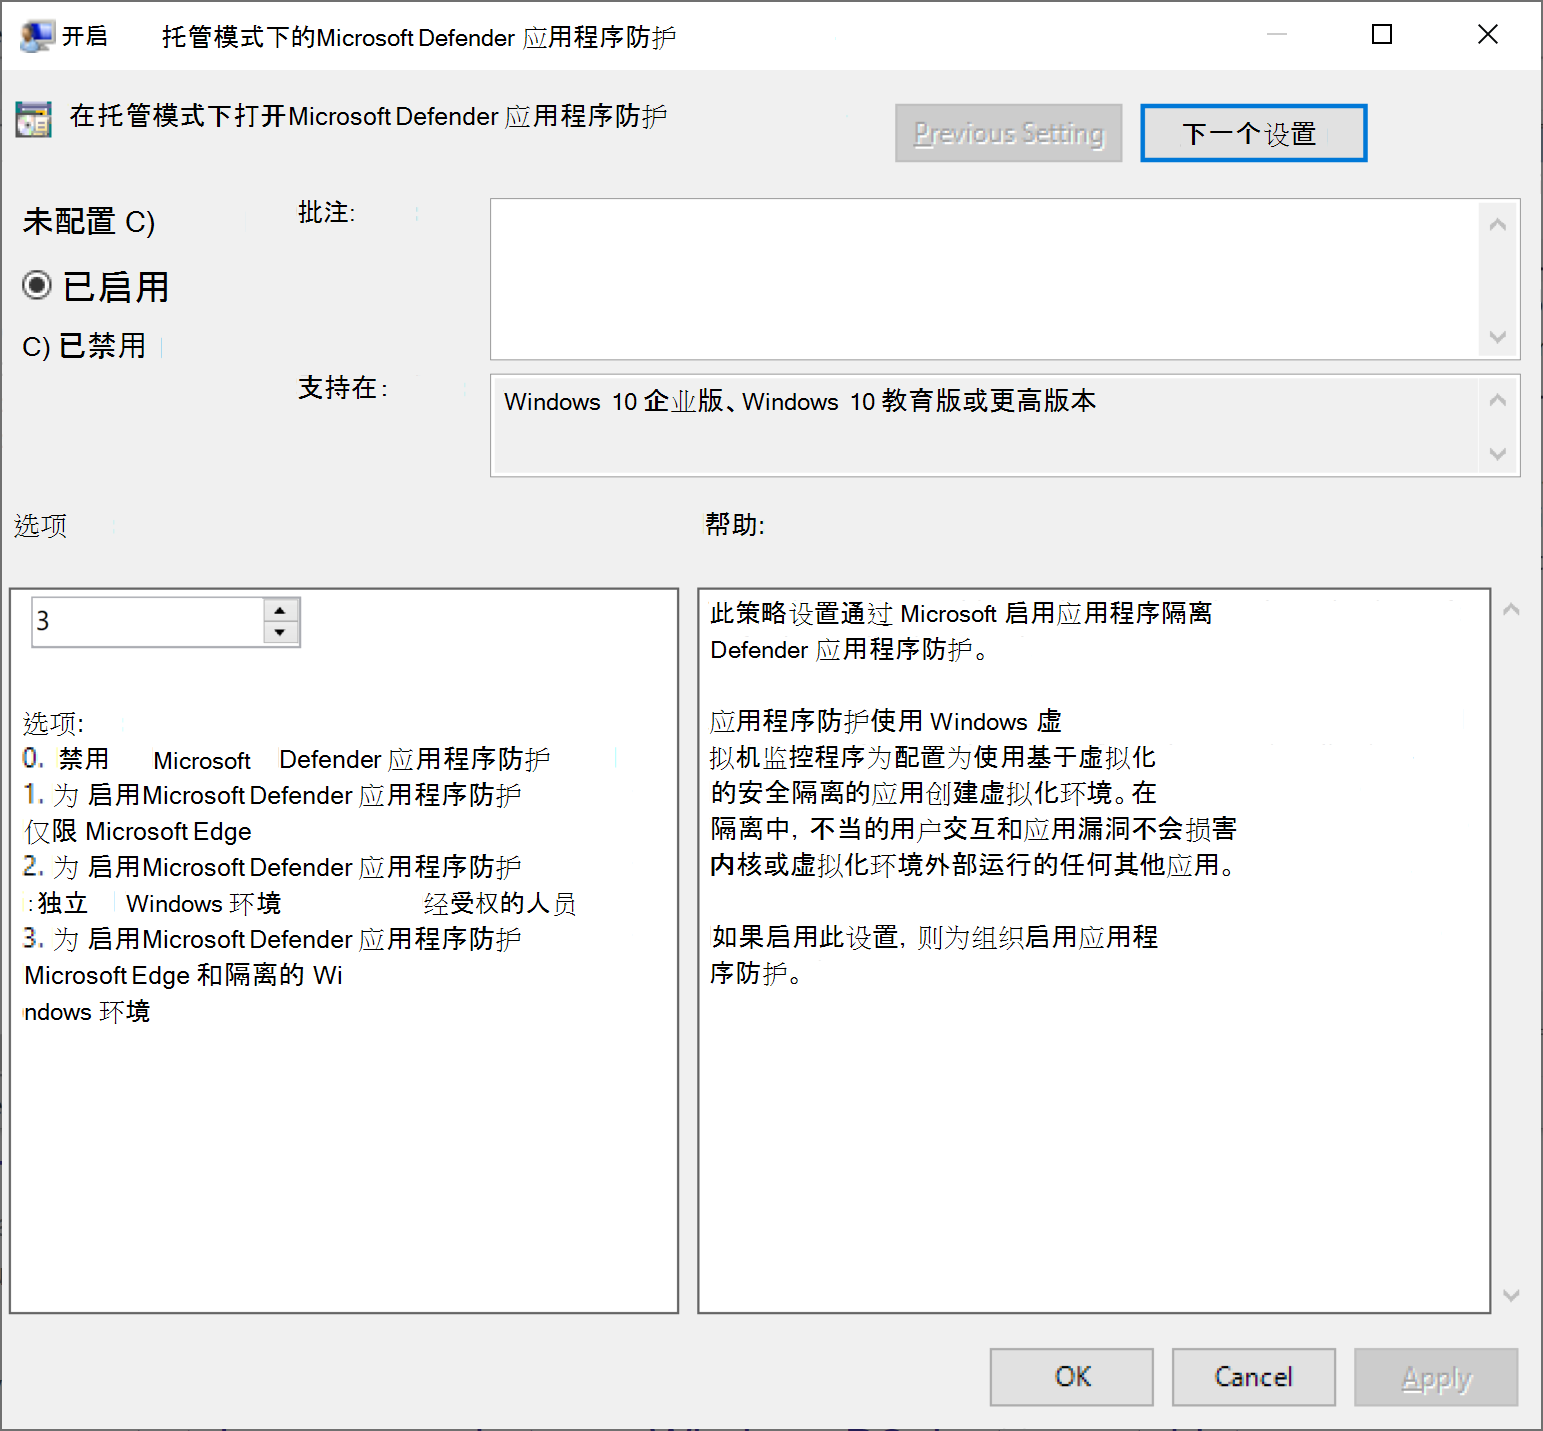Select the 已禁用 (Disabled) option
Image resolution: width=1543 pixels, height=1431 pixels.
84,346
